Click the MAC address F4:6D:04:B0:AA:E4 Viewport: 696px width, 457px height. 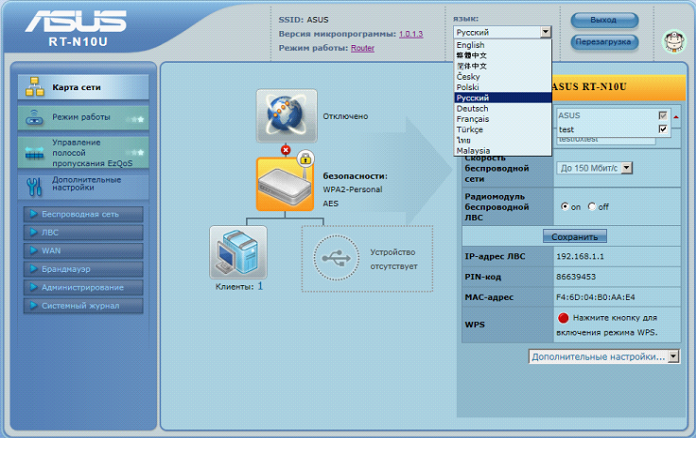click(595, 297)
